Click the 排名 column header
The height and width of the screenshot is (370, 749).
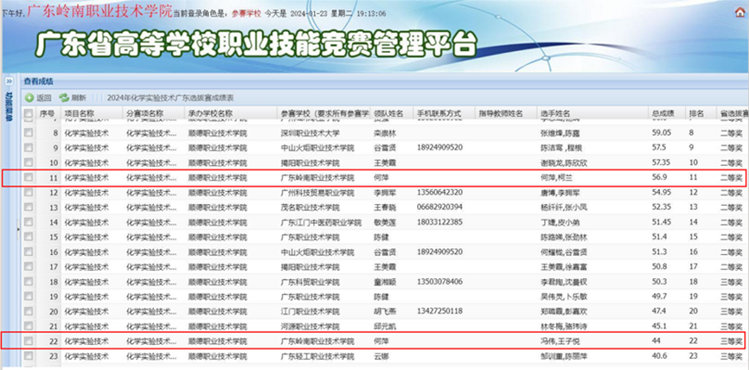[x=701, y=114]
